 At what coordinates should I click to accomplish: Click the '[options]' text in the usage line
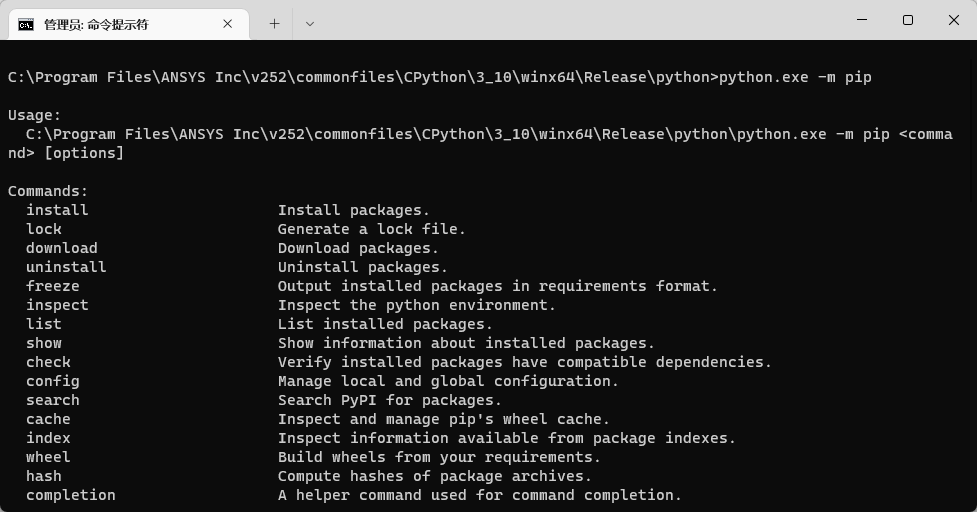point(83,153)
